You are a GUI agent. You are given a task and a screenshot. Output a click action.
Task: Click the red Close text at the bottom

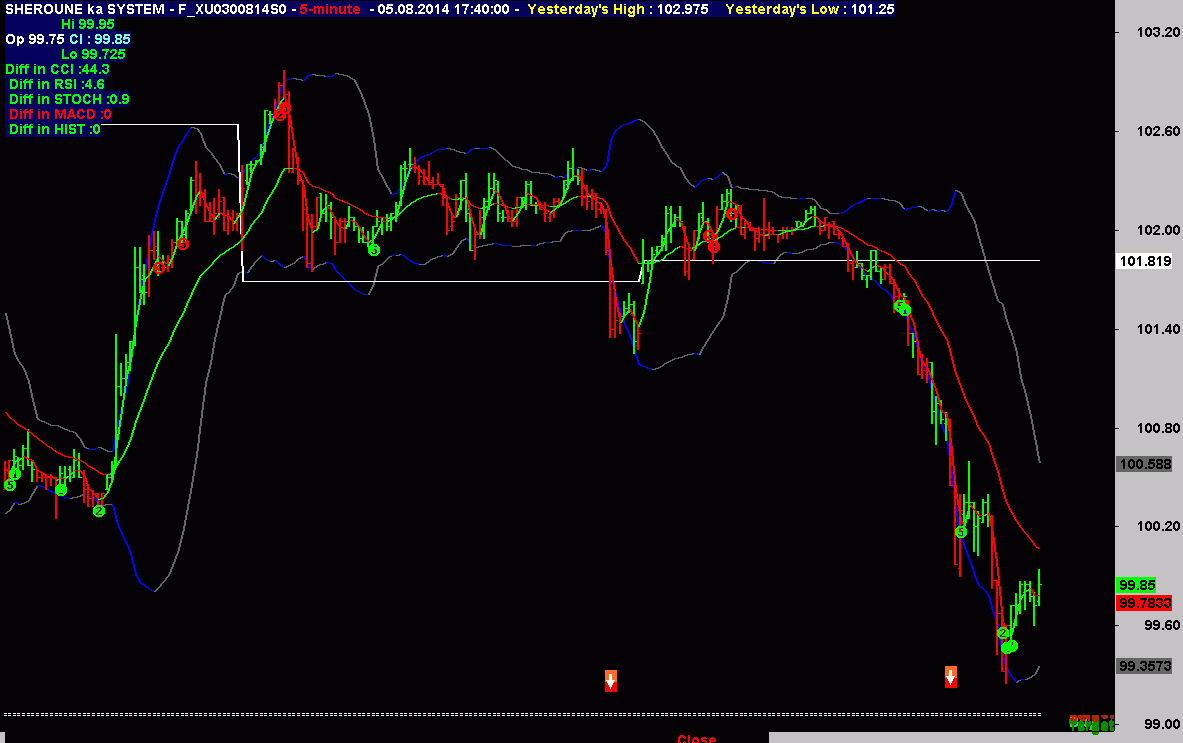pyautogui.click(x=696, y=738)
